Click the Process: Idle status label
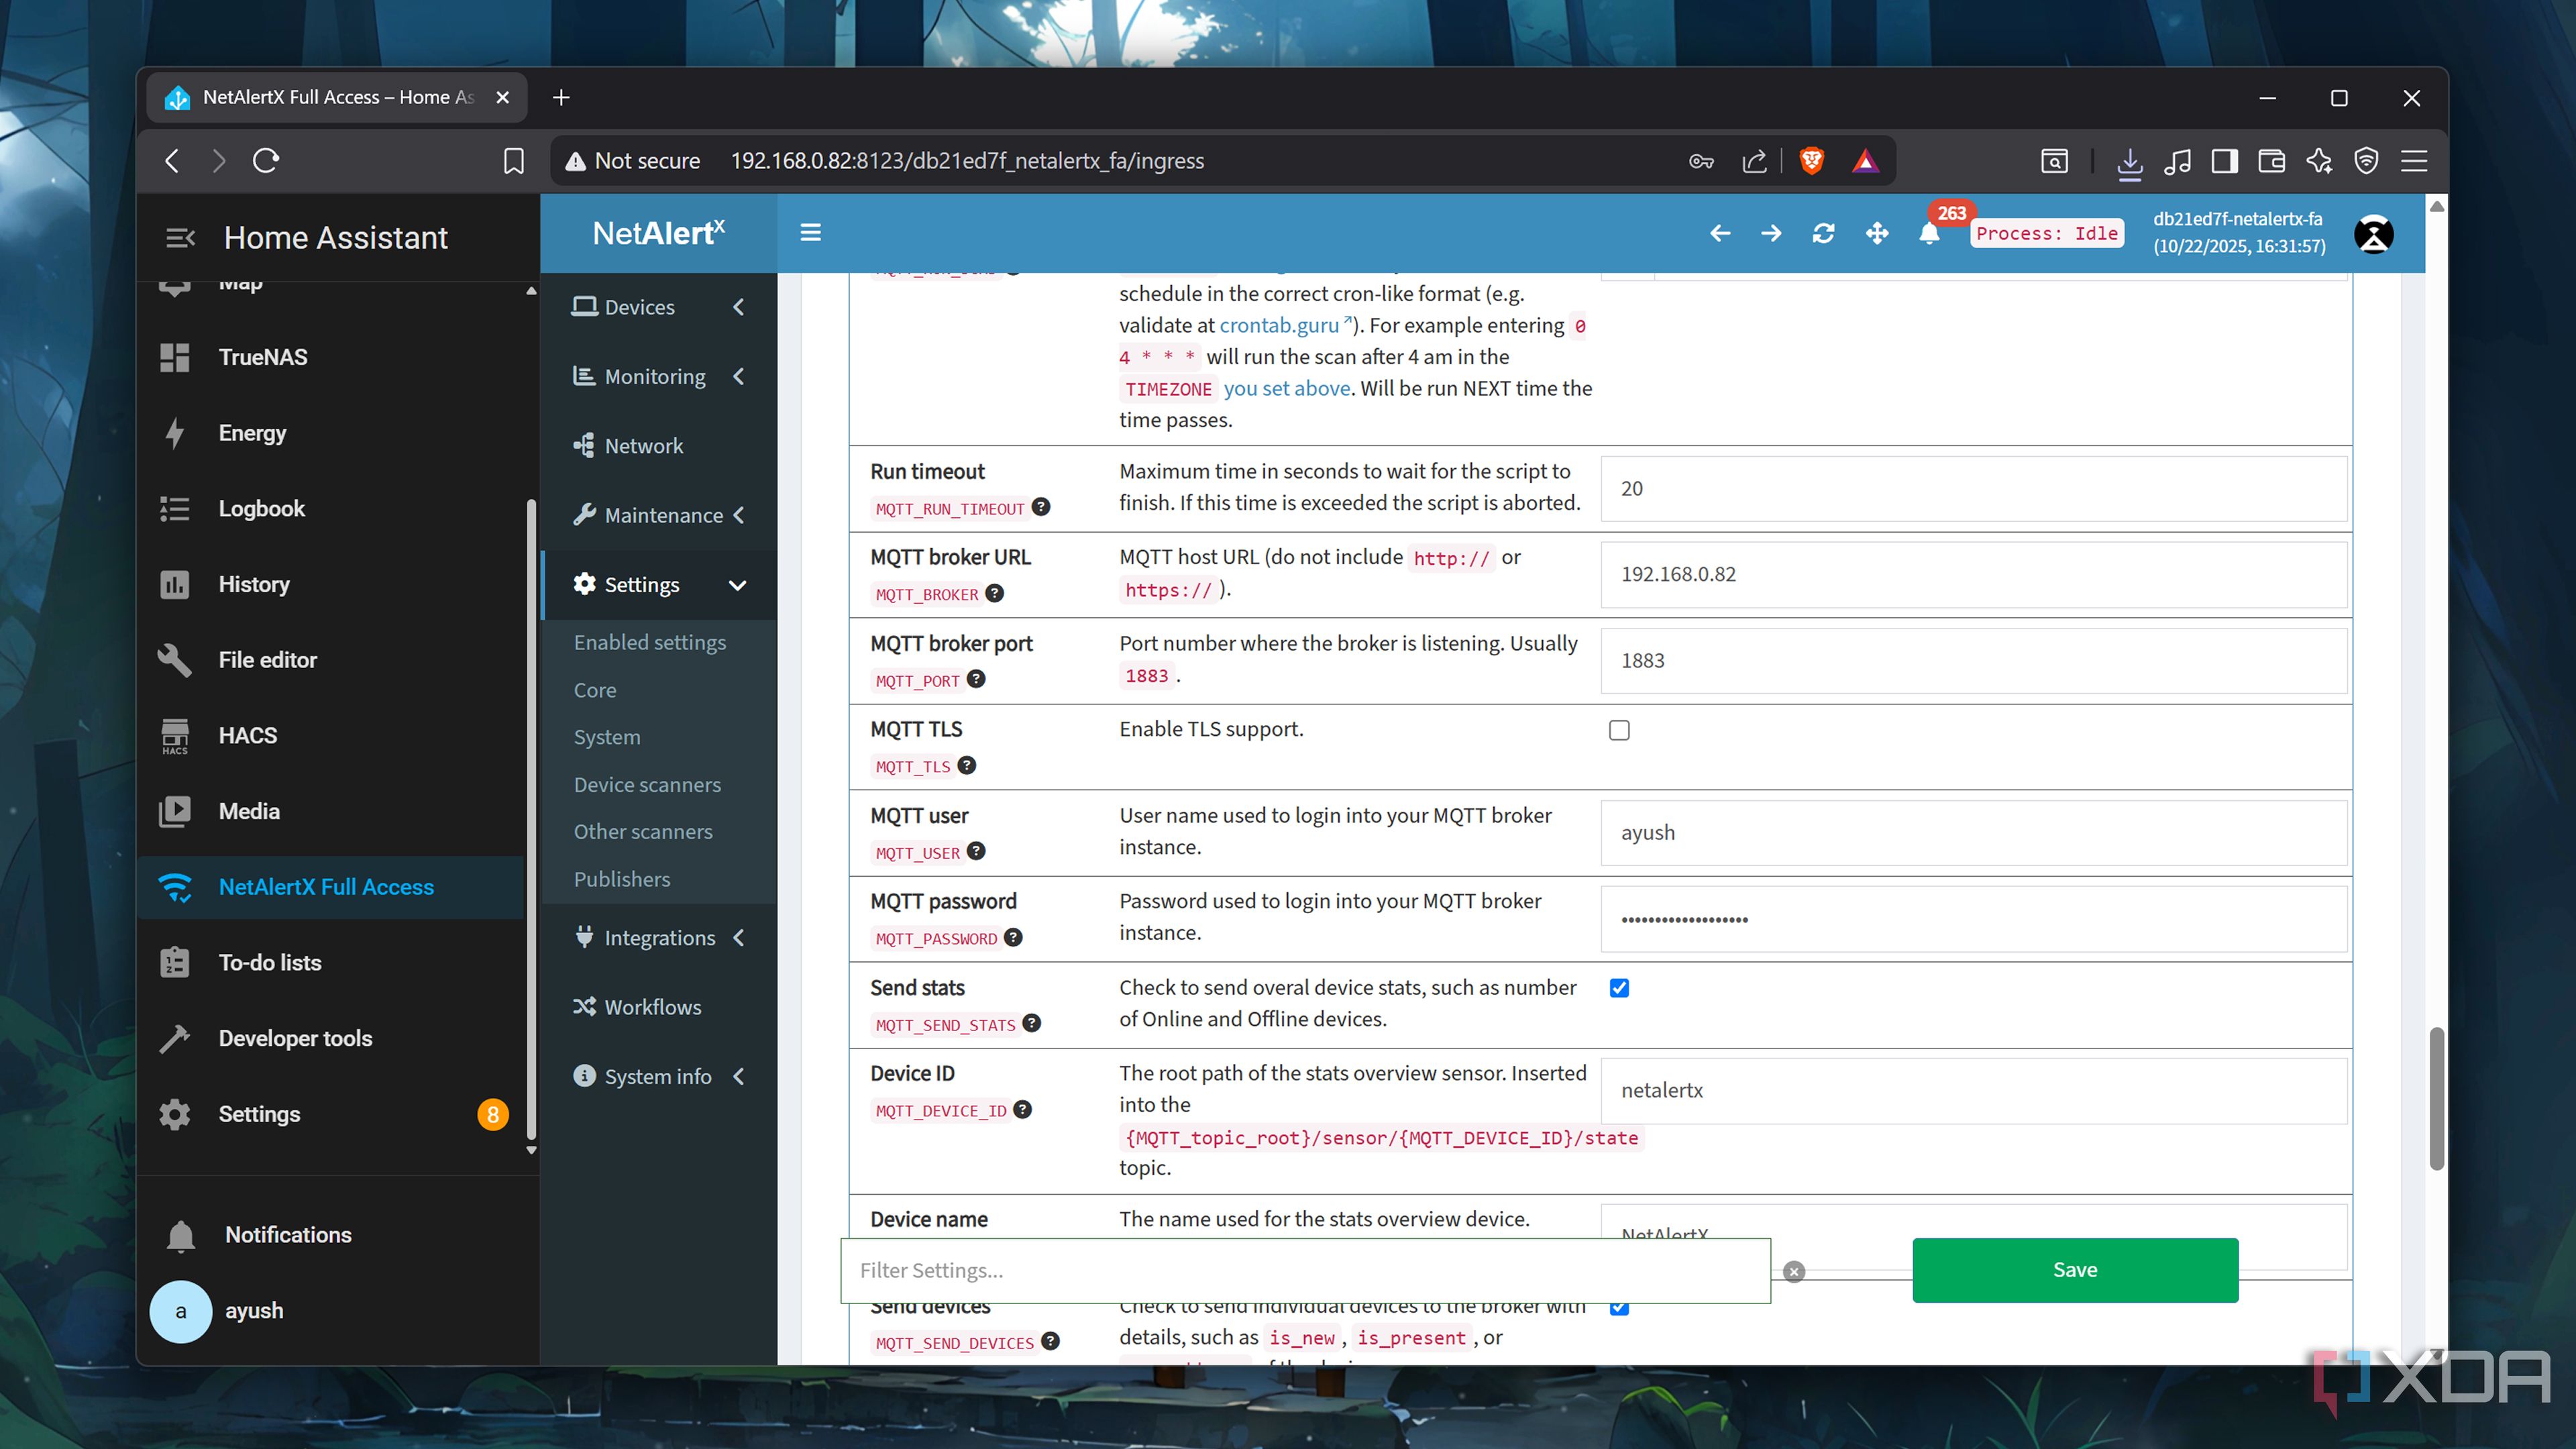The width and height of the screenshot is (2576, 1449). (2046, 233)
